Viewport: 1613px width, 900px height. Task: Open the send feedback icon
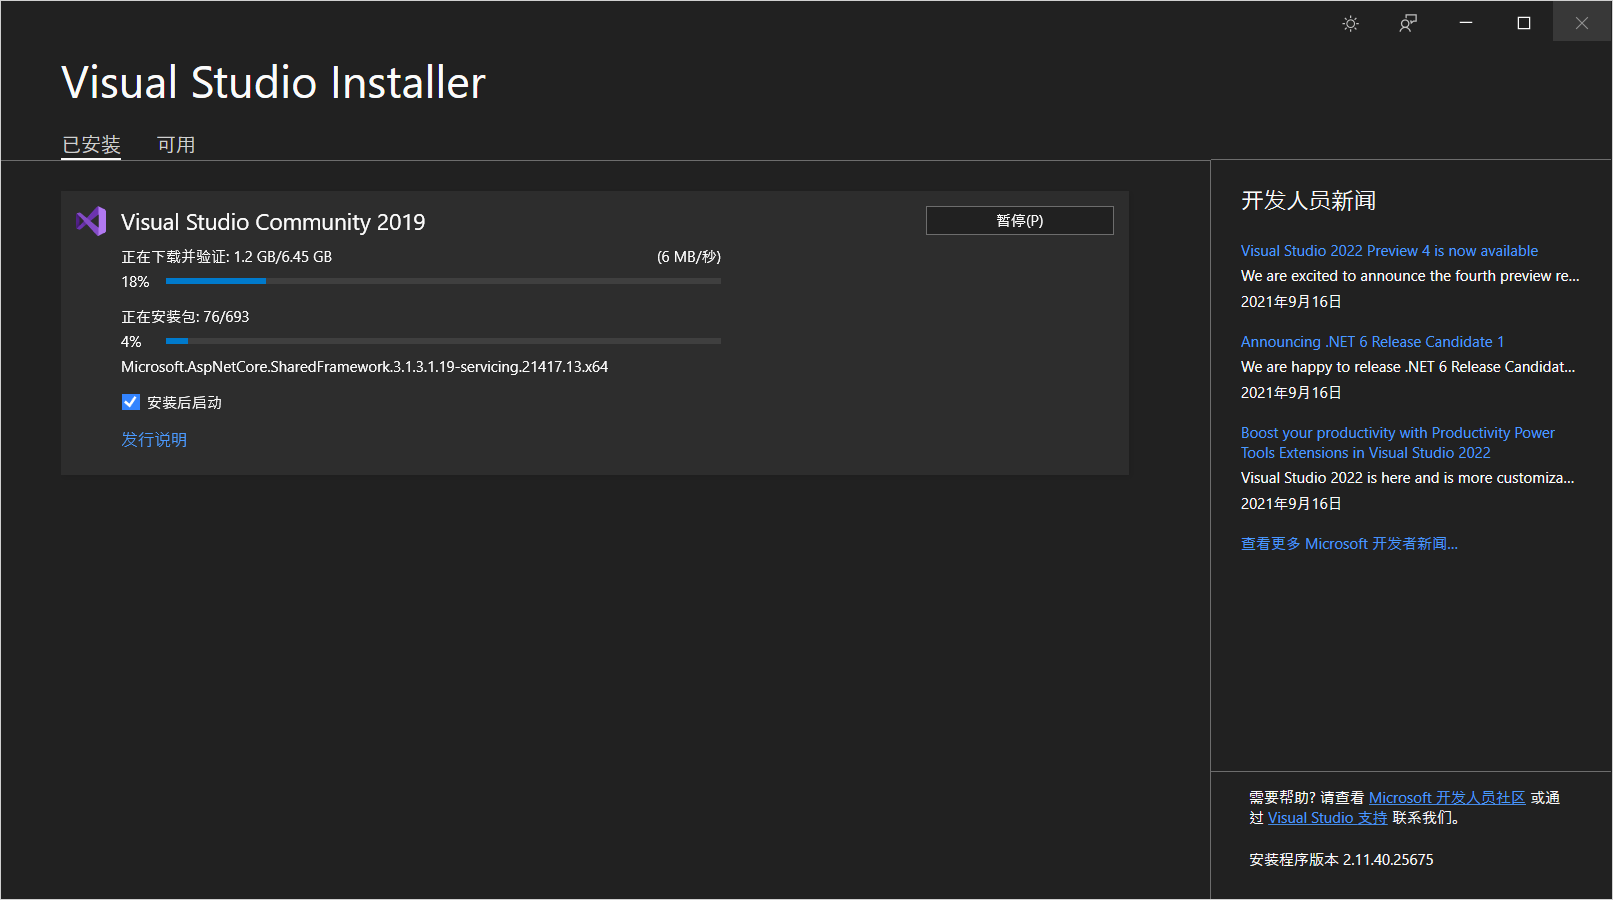[x=1408, y=23]
